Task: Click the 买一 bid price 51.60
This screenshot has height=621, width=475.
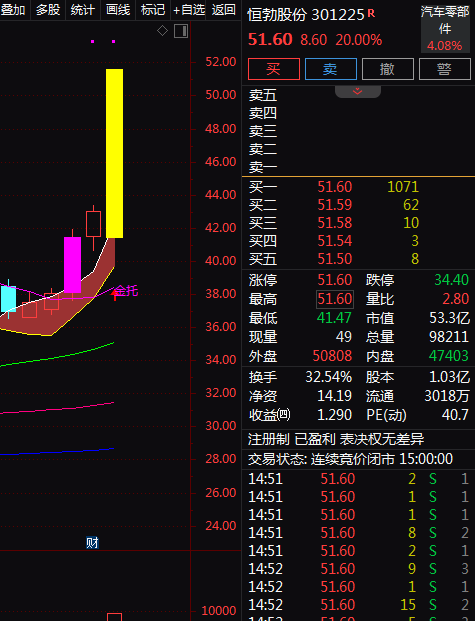Action: 335,187
